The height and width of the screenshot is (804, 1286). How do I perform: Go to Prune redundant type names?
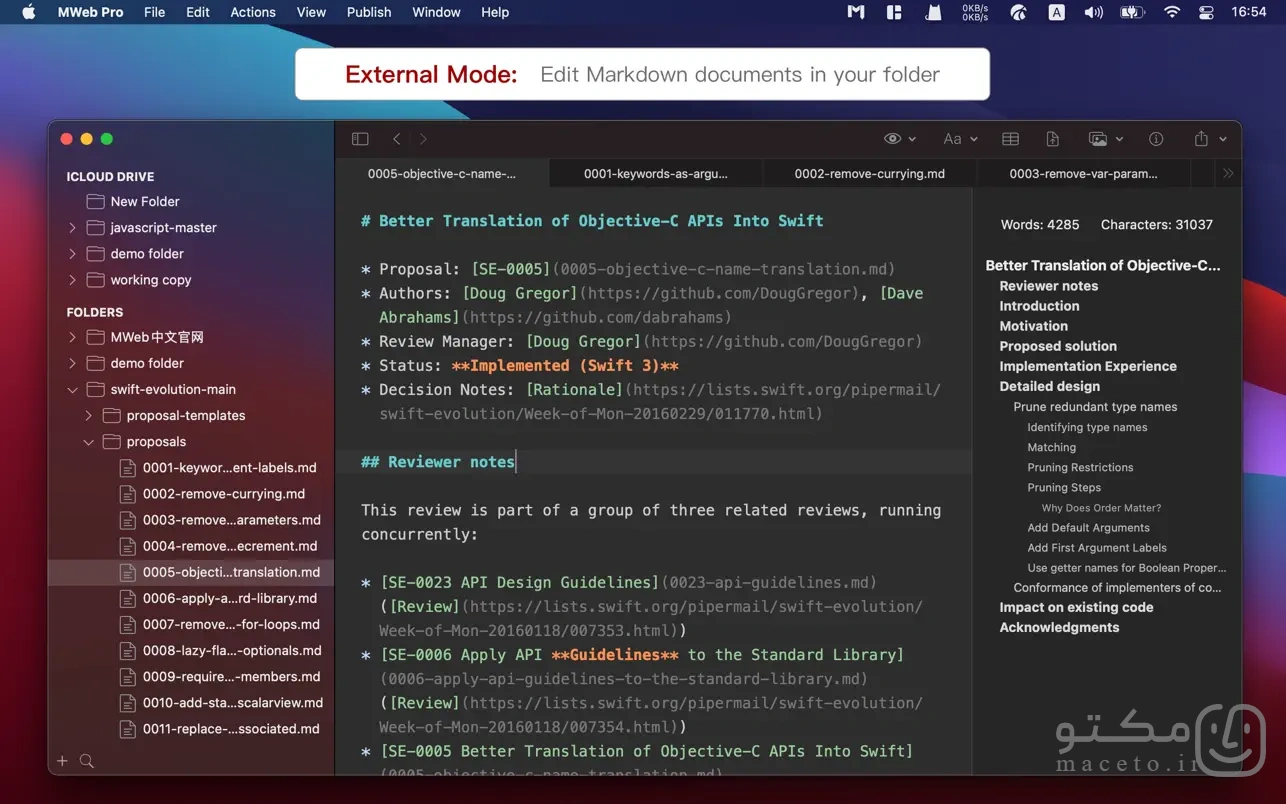point(1095,407)
